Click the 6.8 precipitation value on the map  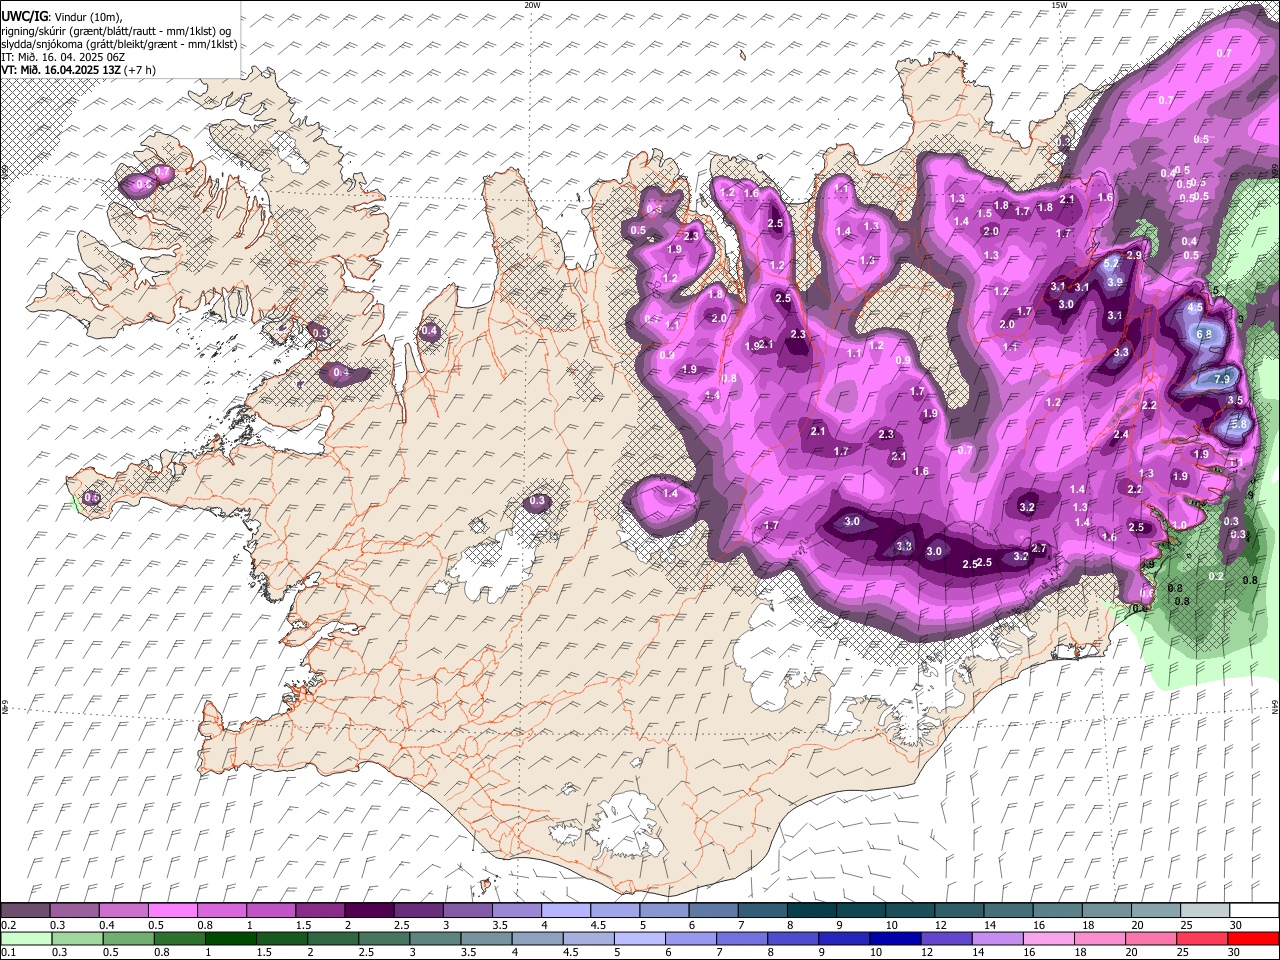(1204, 334)
